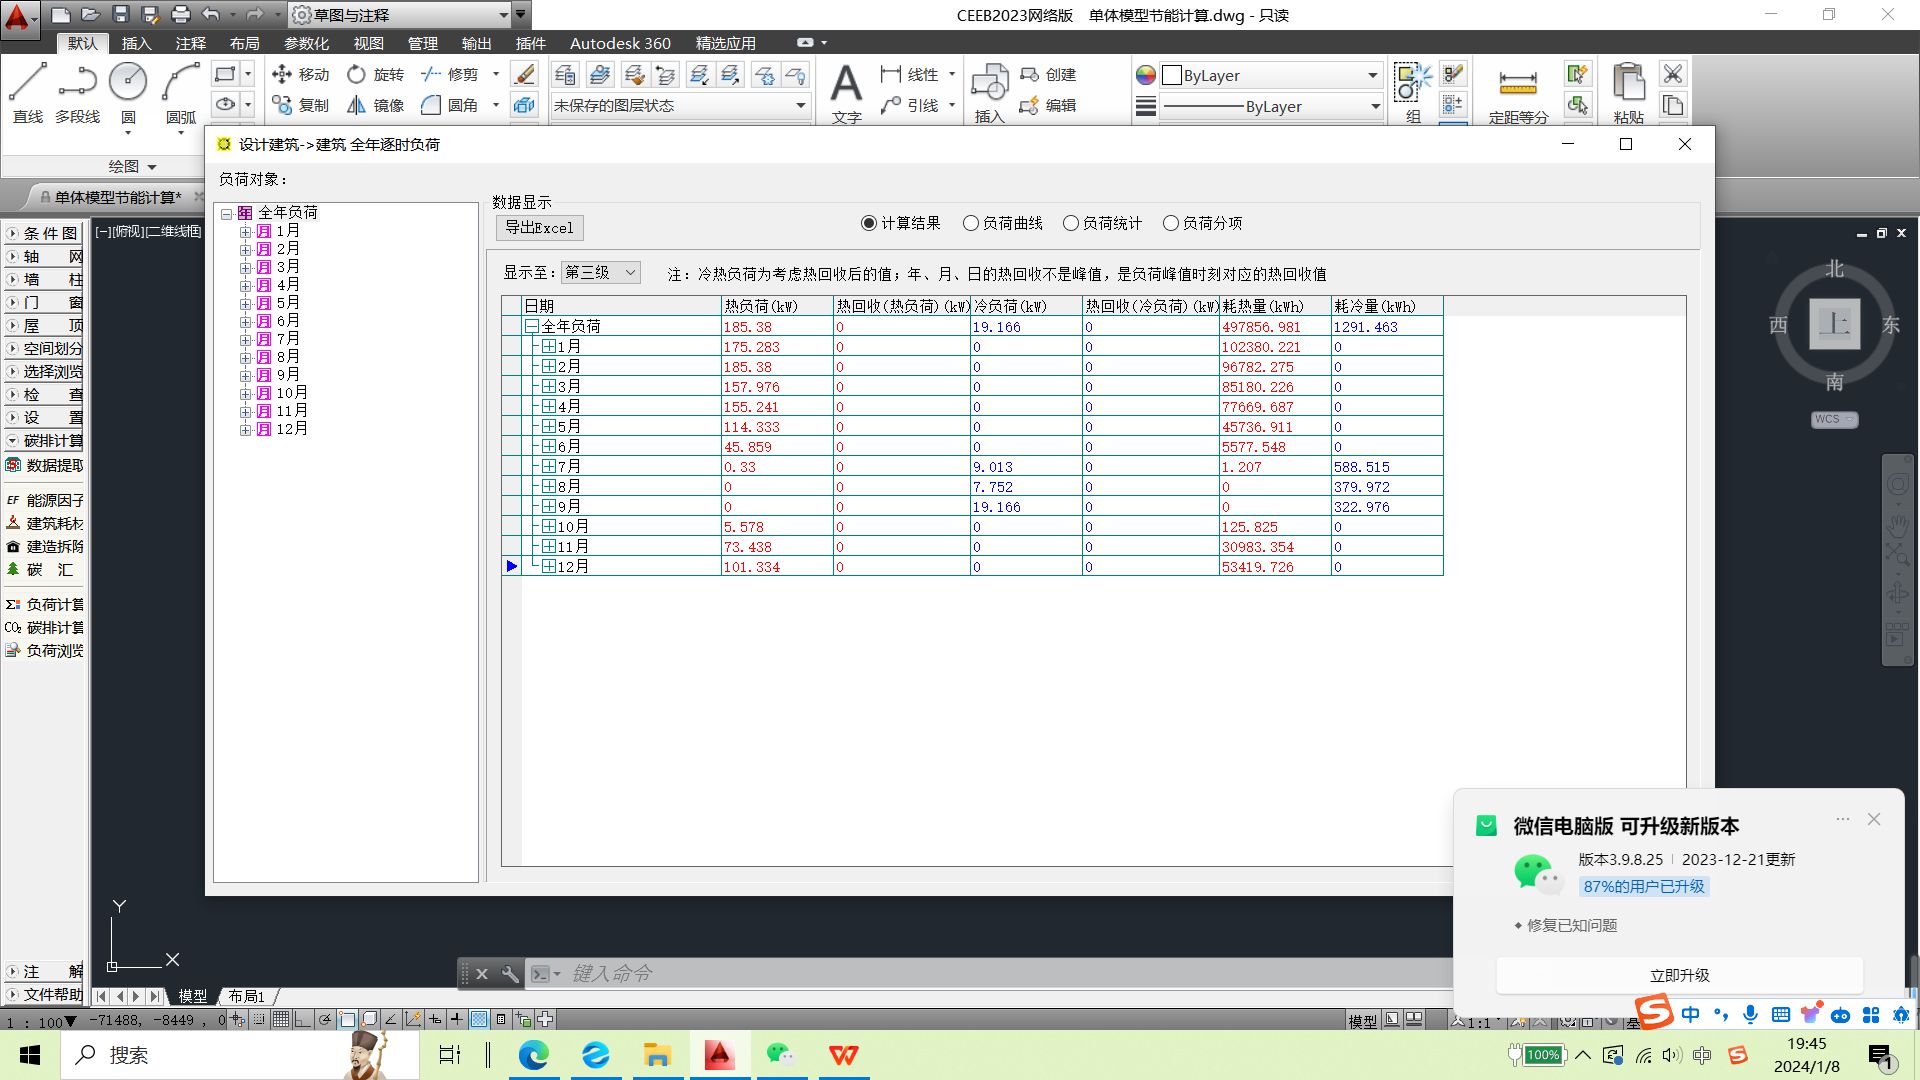The image size is (1920, 1080).
Task: Open the Insert block (插入) icon
Action: 989,86
